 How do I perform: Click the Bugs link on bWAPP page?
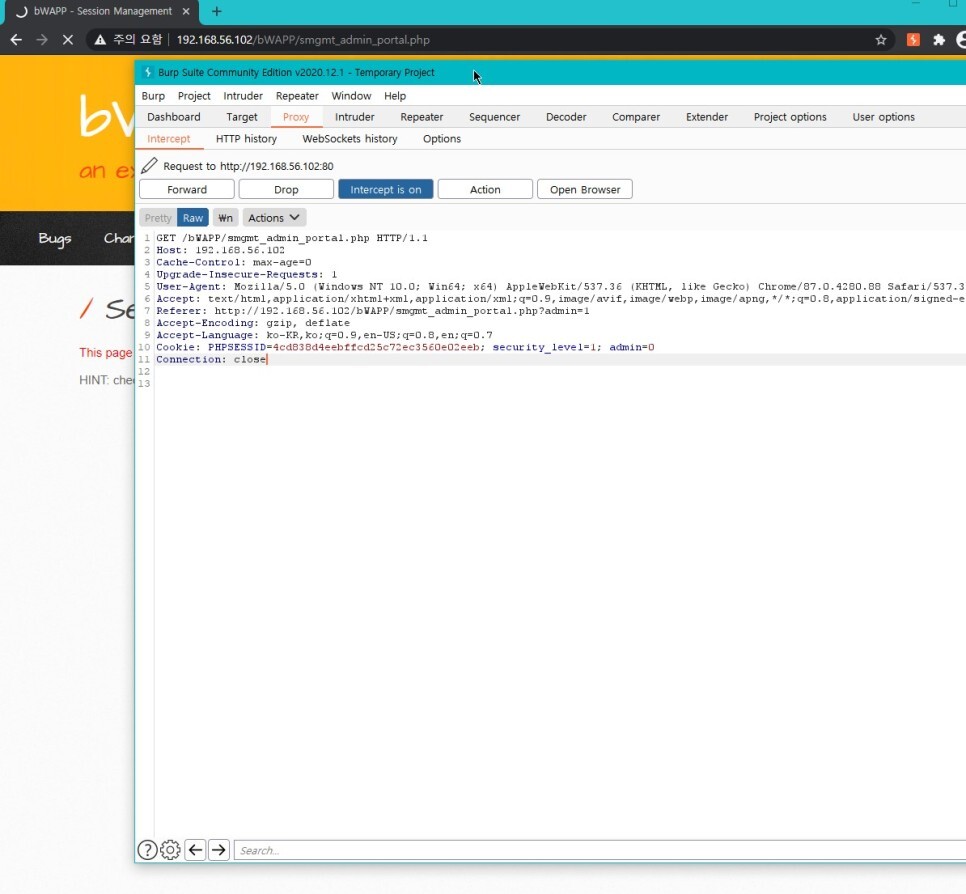[55, 238]
